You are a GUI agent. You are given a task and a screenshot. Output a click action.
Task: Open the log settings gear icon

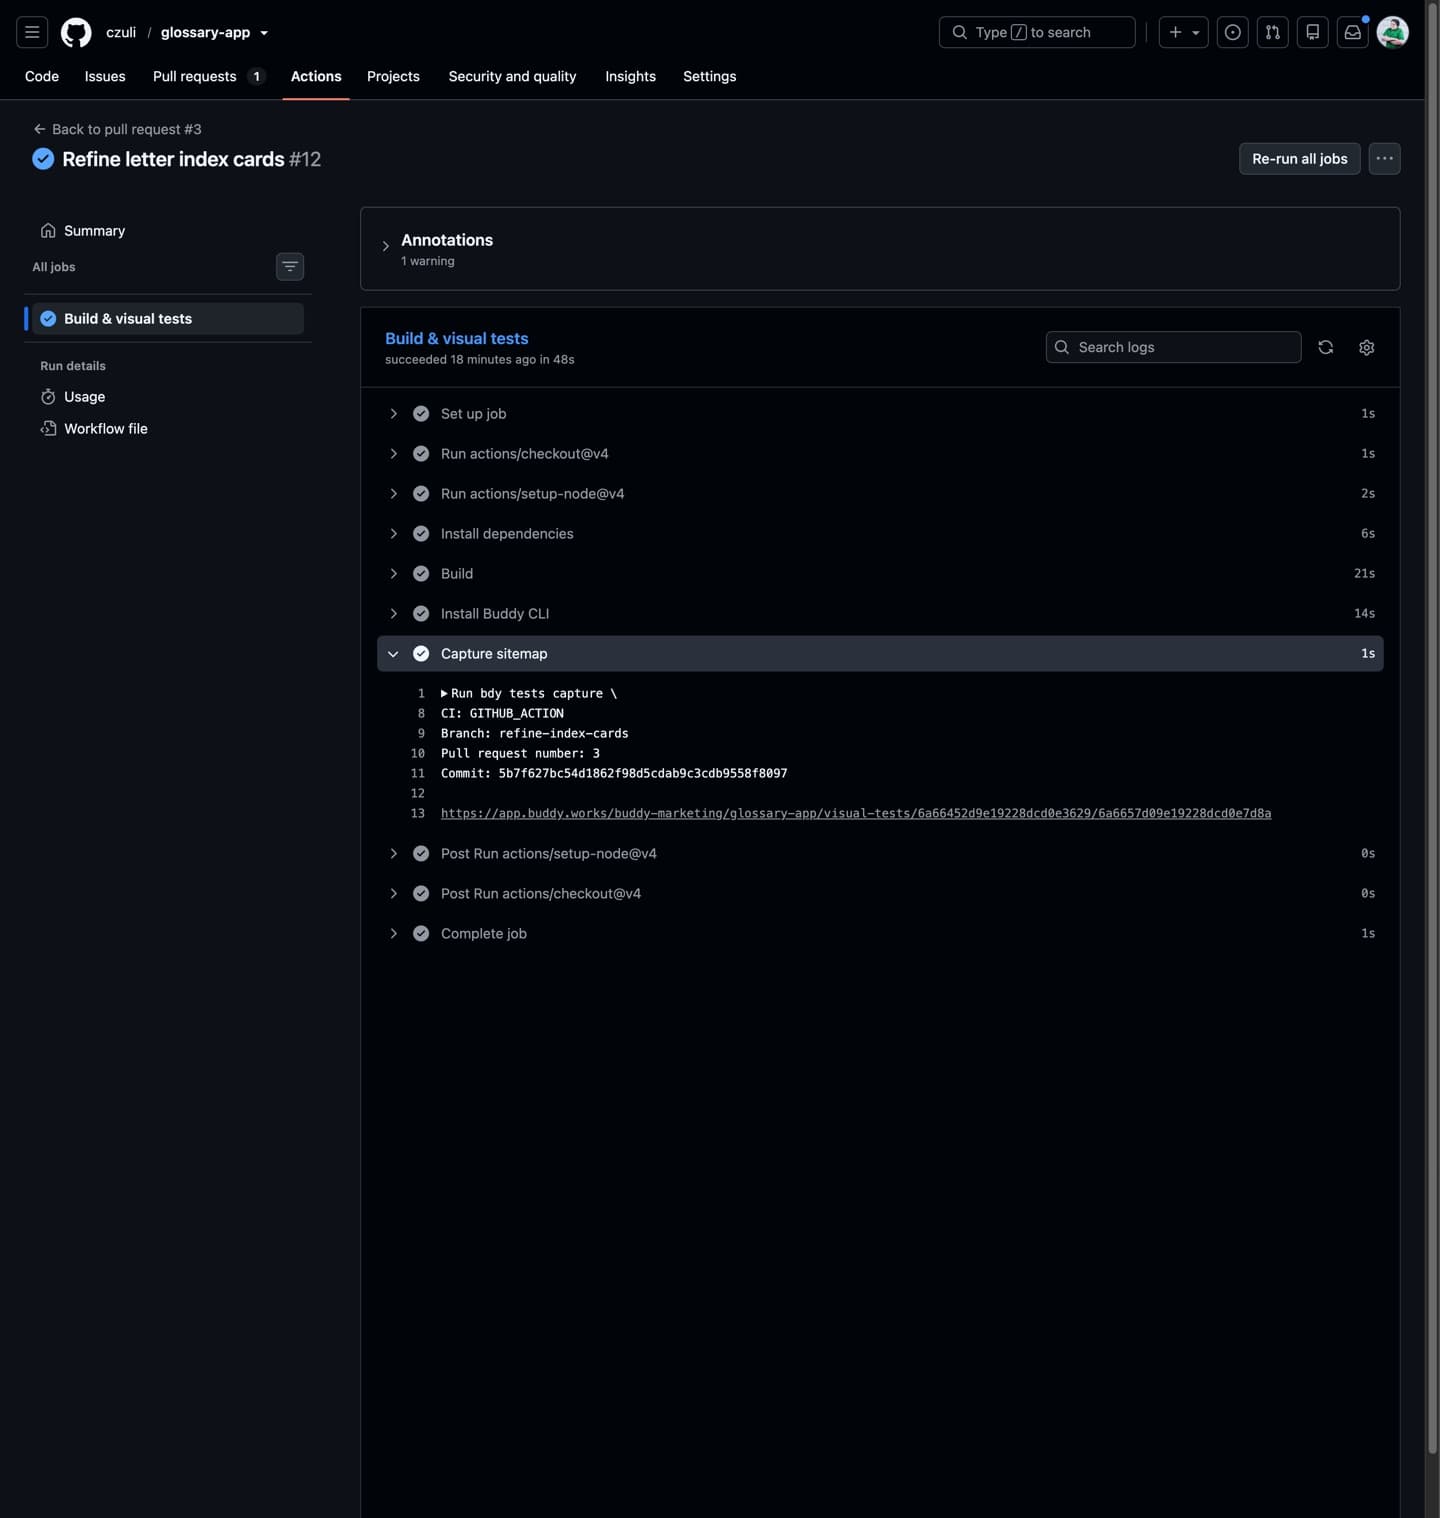click(1366, 347)
